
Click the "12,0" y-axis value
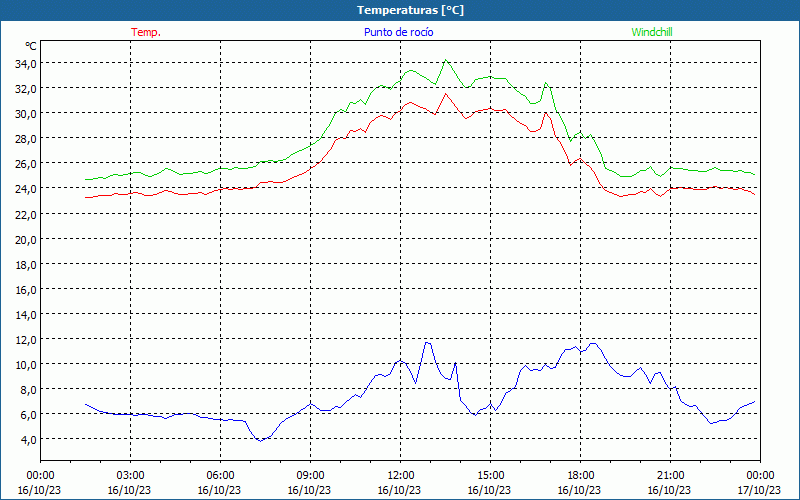point(26,340)
